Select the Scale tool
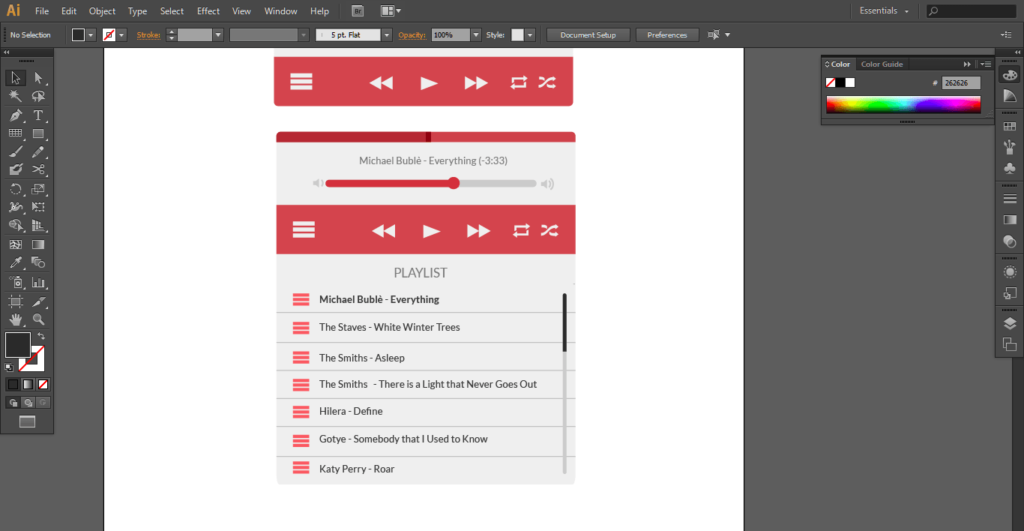 pyautogui.click(x=38, y=189)
